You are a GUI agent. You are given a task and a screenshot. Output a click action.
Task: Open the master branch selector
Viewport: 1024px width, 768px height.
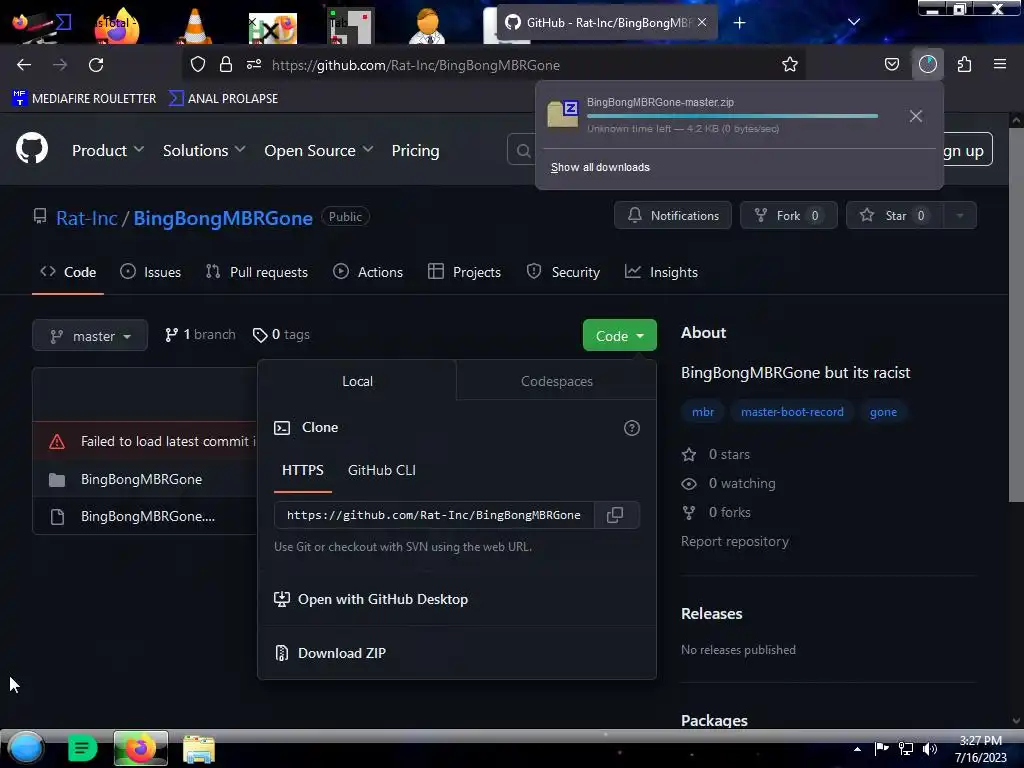(90, 336)
